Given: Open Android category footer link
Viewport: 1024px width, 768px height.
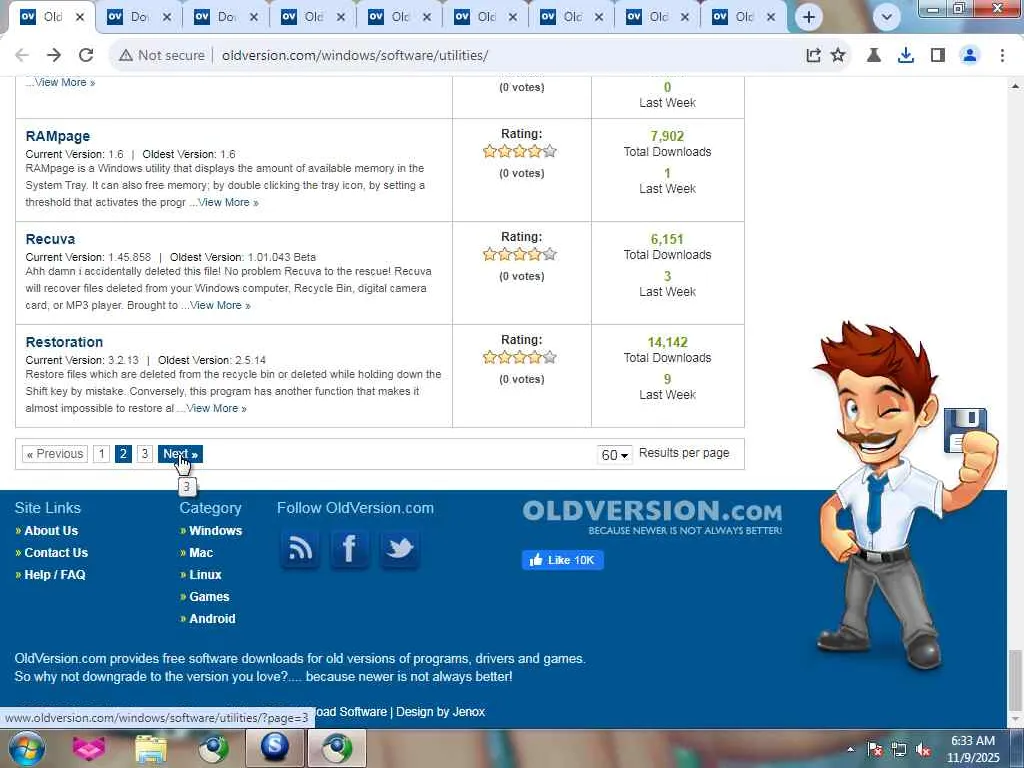Looking at the screenshot, I should pyautogui.click(x=212, y=619).
